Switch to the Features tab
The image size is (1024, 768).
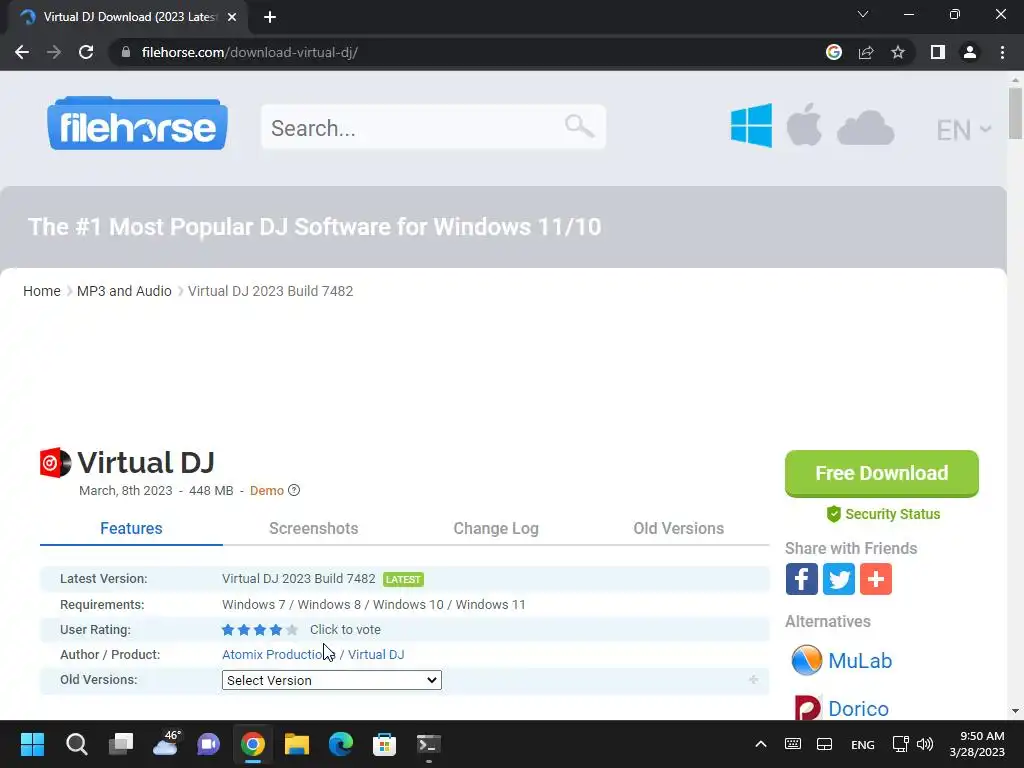(x=131, y=528)
